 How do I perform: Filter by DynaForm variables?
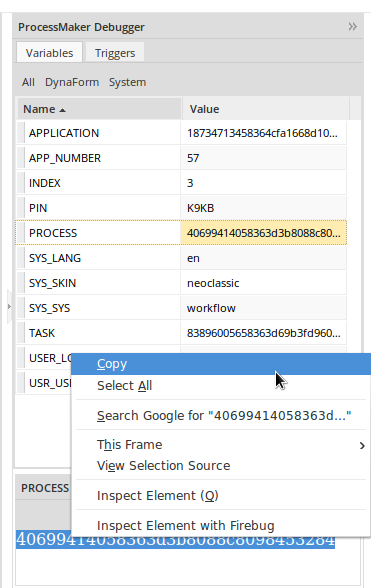coord(72,82)
